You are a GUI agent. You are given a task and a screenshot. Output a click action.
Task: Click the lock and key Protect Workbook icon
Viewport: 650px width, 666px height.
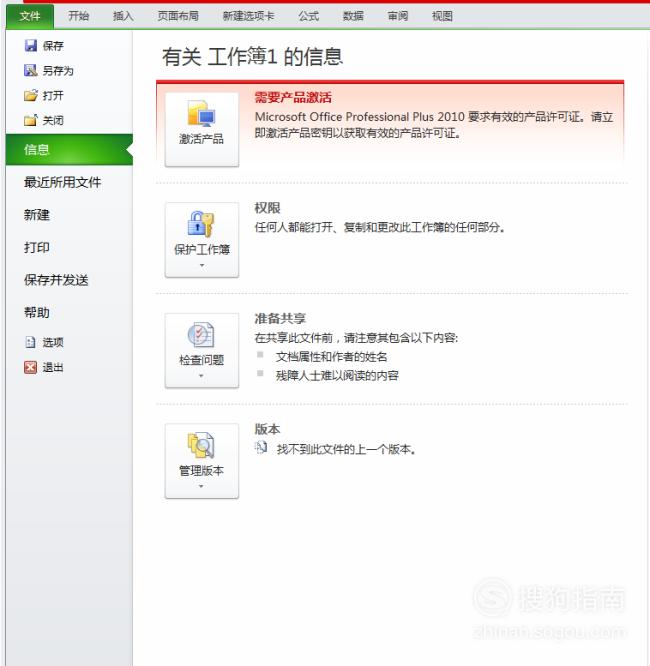[201, 223]
